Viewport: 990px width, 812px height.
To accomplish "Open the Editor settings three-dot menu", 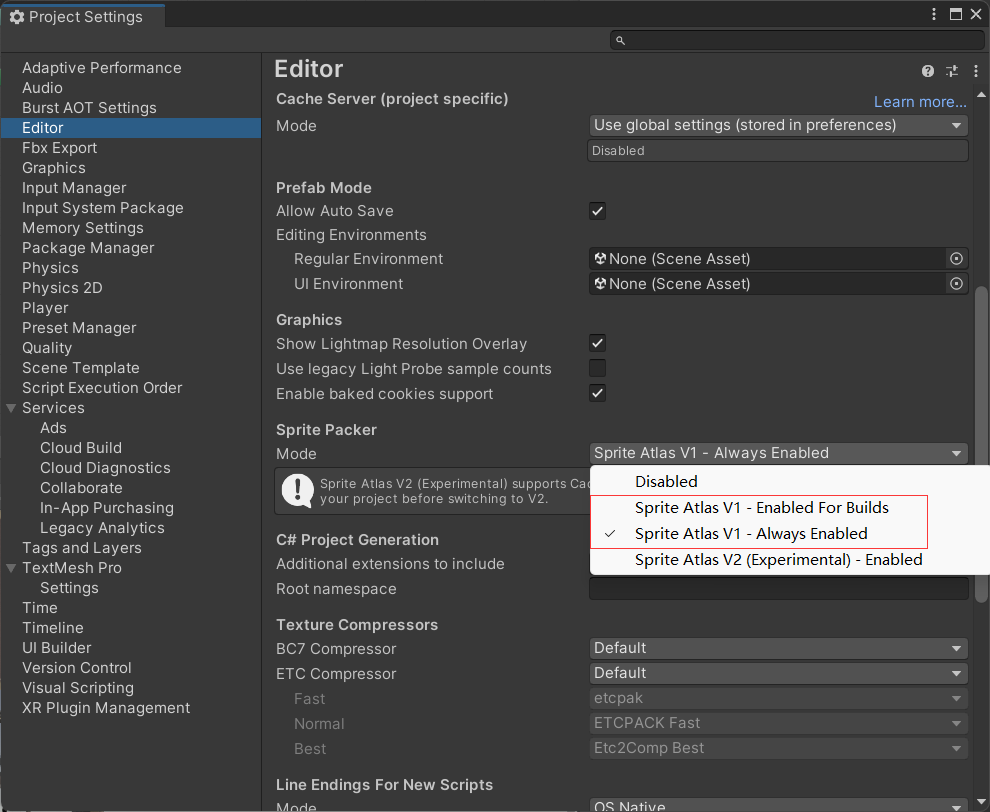I will coord(975,71).
